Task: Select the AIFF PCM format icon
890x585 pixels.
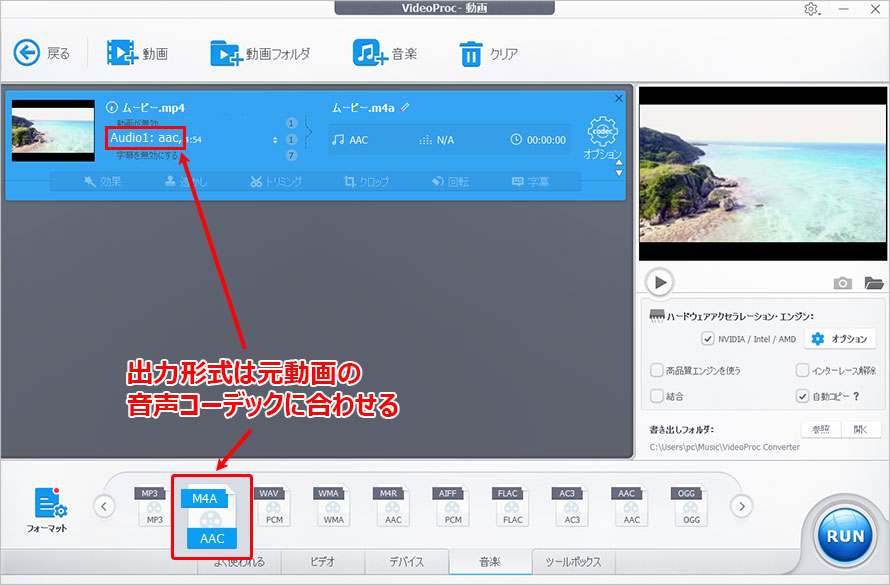Action: 451,506
